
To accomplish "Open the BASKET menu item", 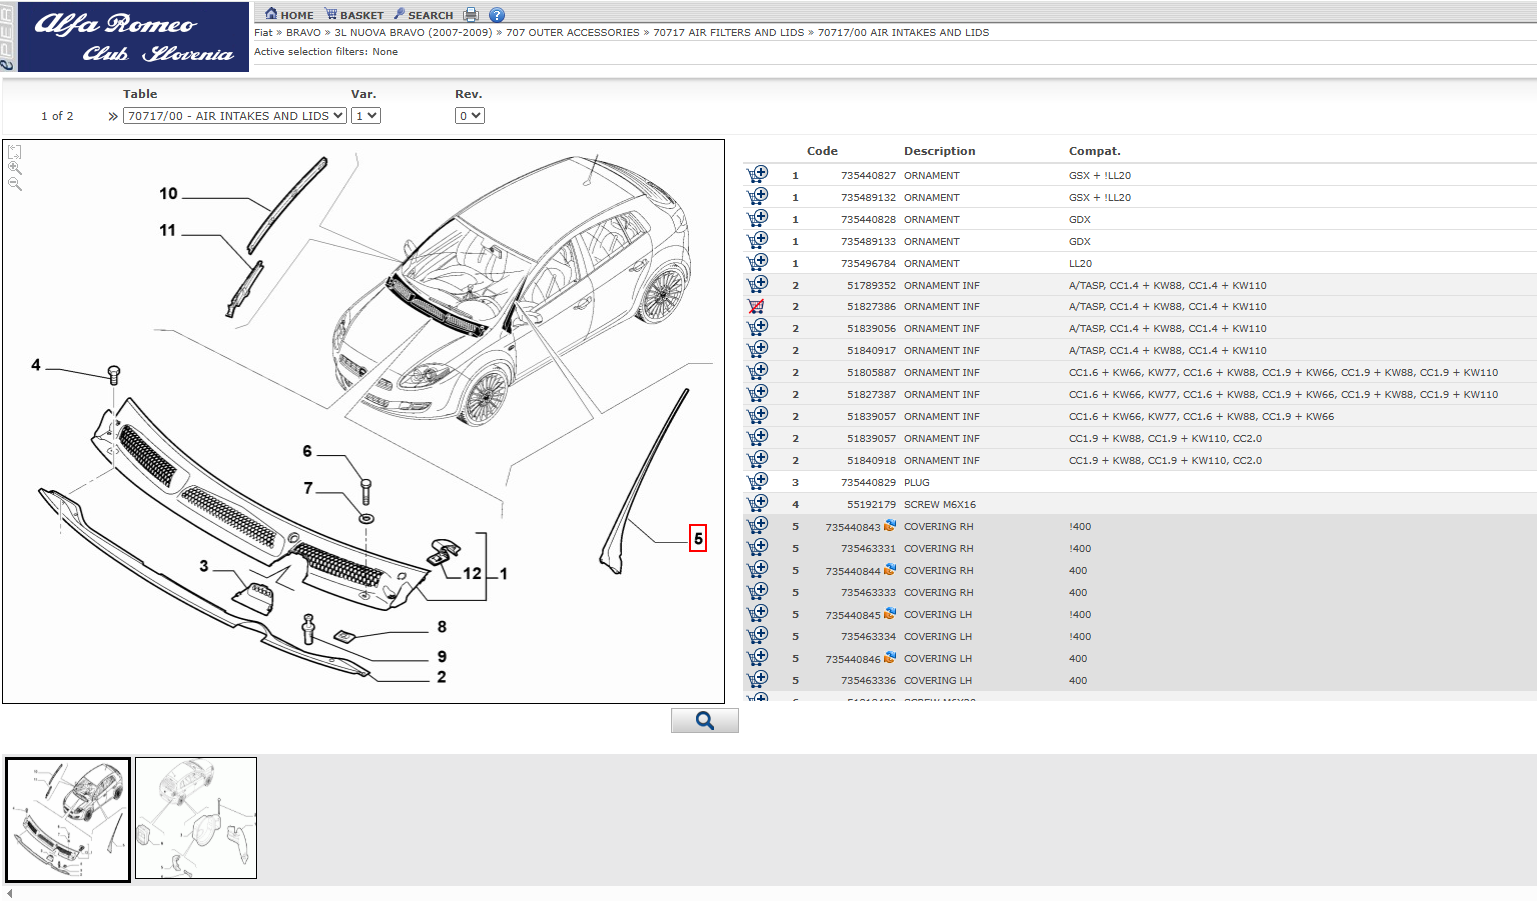I will (354, 15).
